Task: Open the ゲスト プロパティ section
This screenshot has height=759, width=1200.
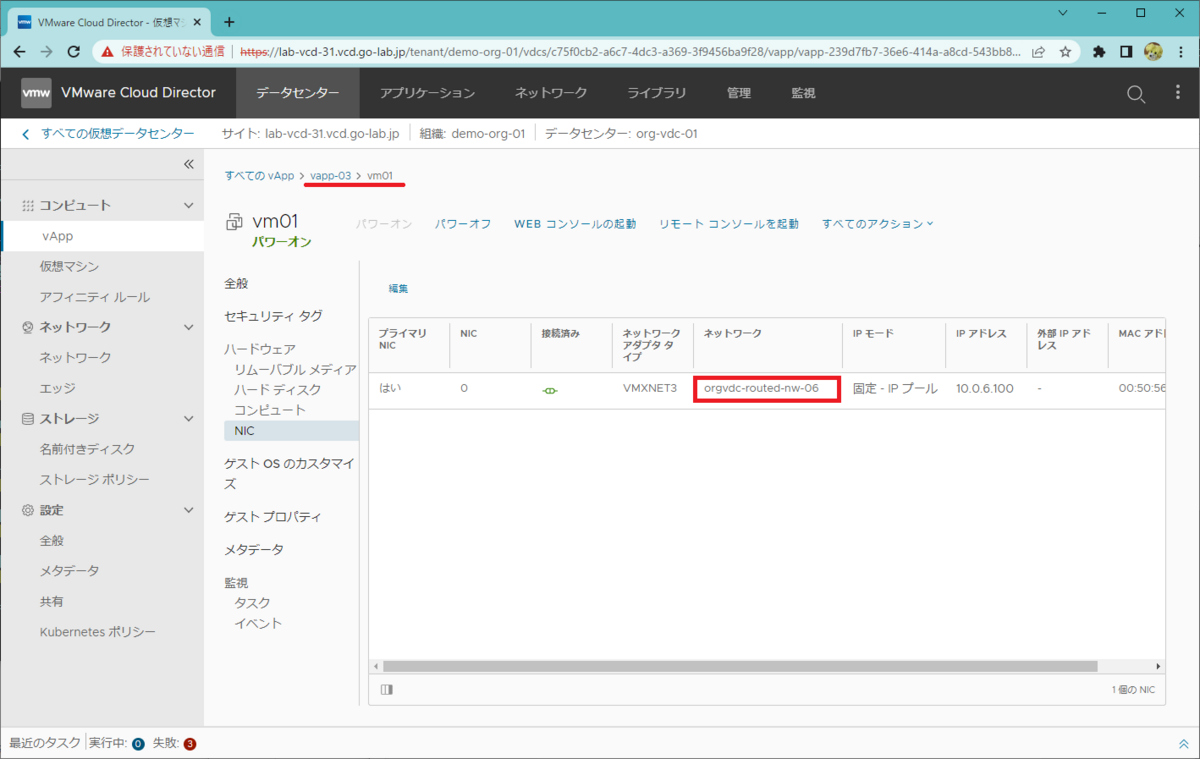Action: [273, 517]
